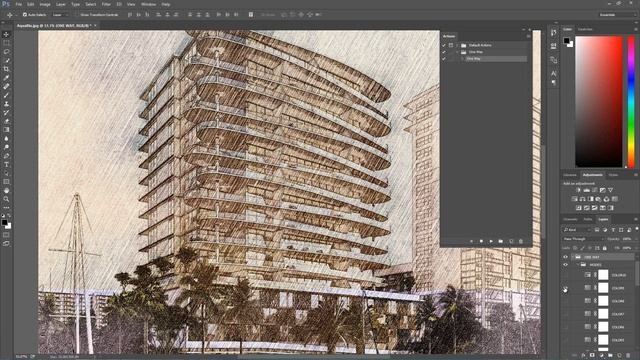
Task: Select the Hand tool
Action: point(6,191)
